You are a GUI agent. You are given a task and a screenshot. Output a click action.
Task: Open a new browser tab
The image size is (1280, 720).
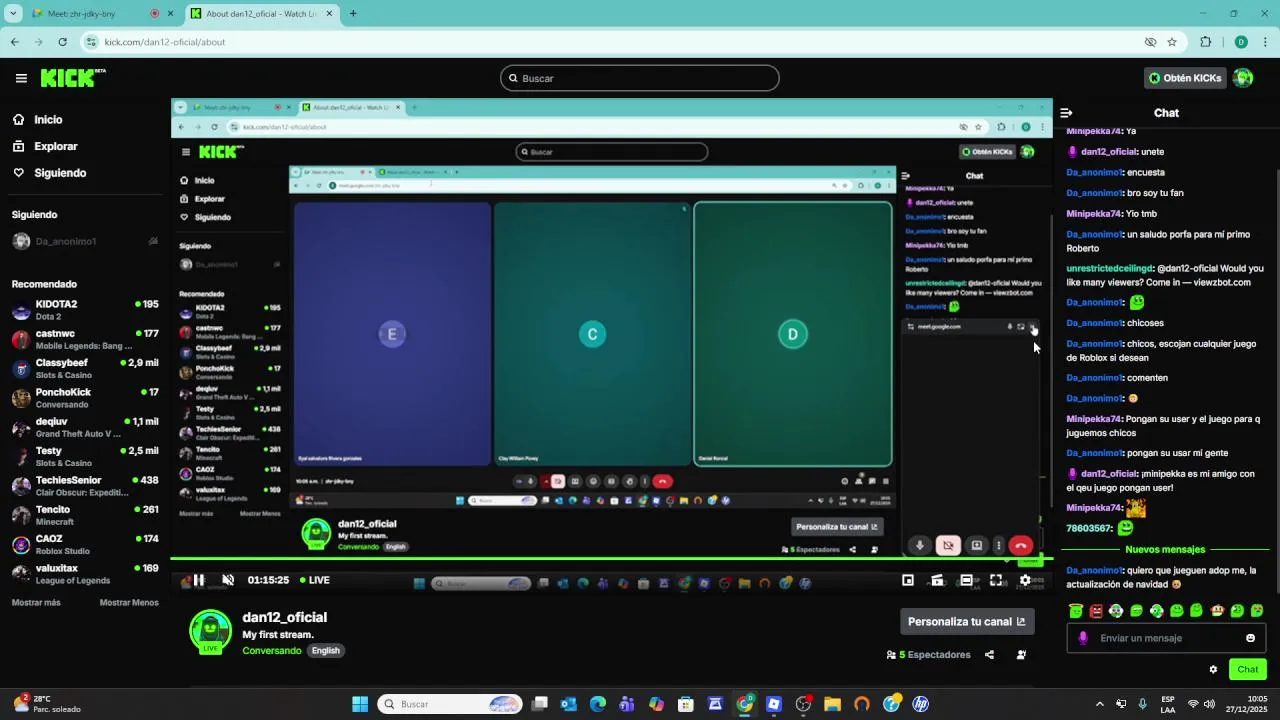click(x=353, y=14)
